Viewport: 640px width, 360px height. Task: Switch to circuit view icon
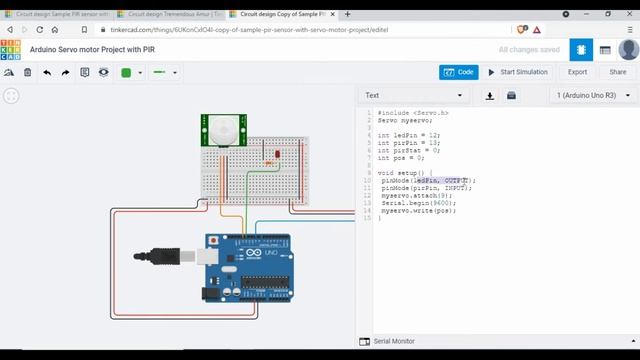tap(581, 50)
